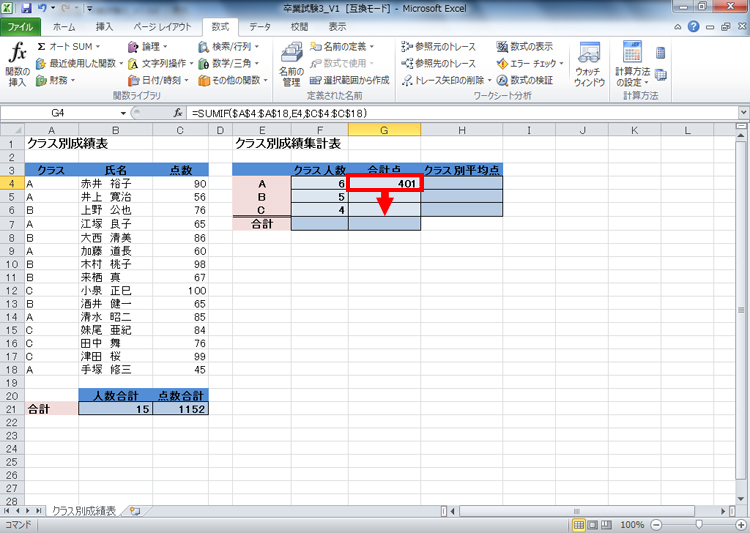Click the Calculate Sheet icon
The height and width of the screenshot is (533, 750).
(661, 75)
